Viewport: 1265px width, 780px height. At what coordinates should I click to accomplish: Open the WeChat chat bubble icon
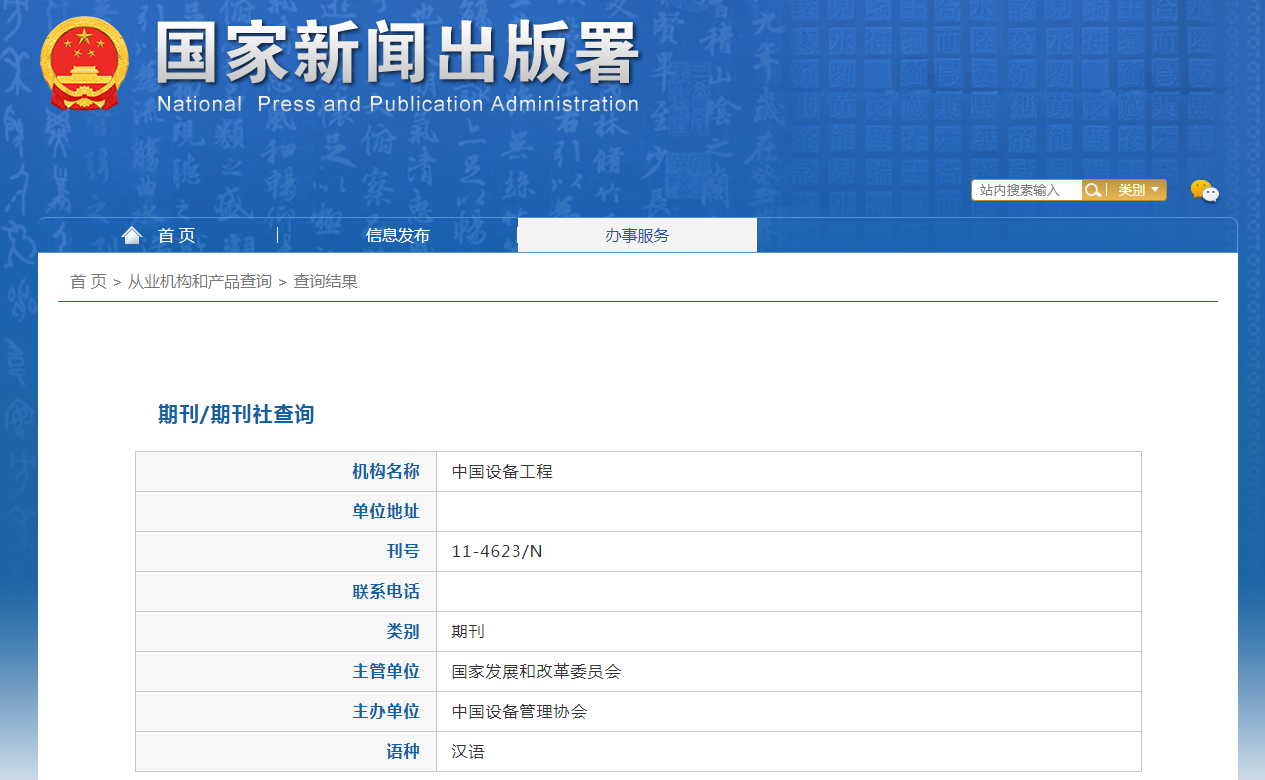(1204, 190)
